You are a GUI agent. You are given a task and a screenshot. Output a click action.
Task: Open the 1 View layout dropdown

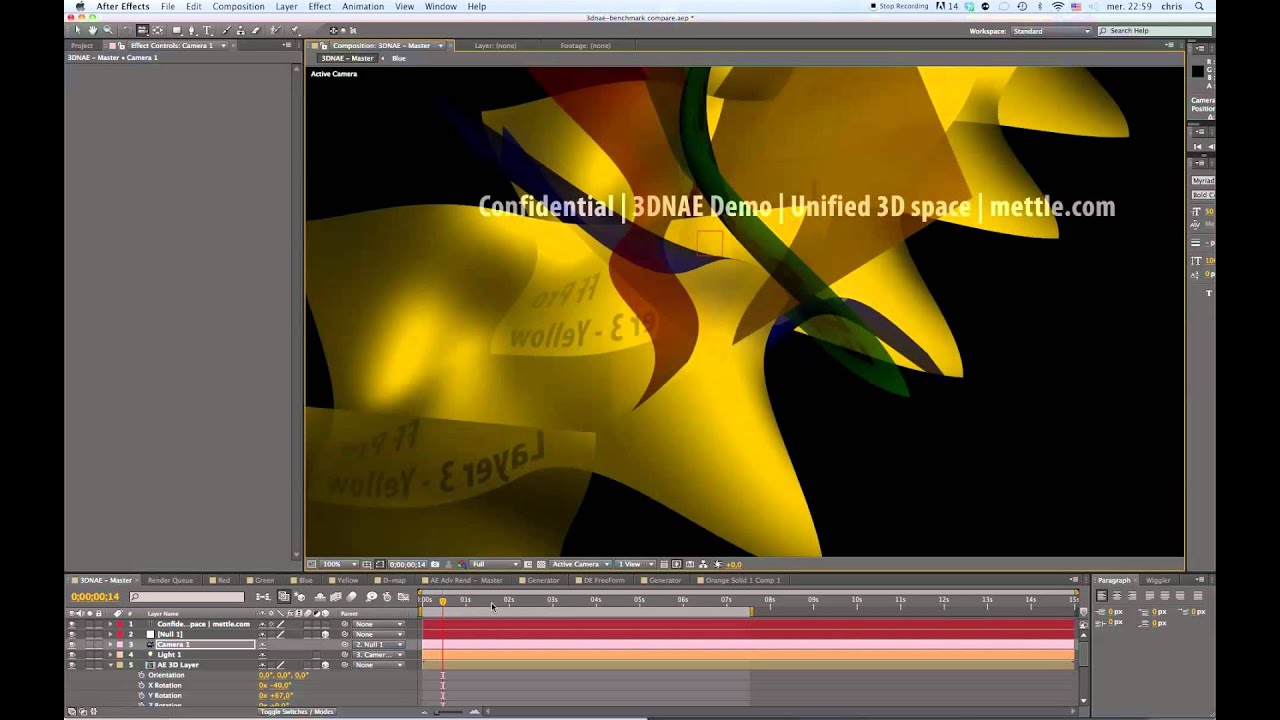635,564
